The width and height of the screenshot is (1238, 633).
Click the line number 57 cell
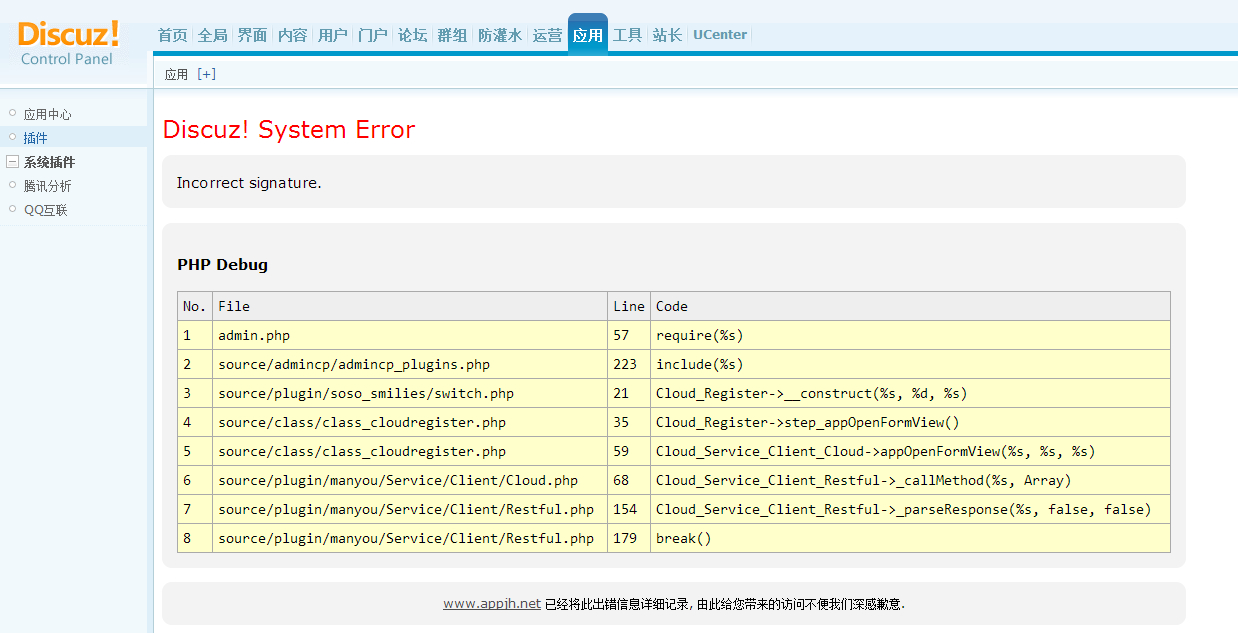629,336
